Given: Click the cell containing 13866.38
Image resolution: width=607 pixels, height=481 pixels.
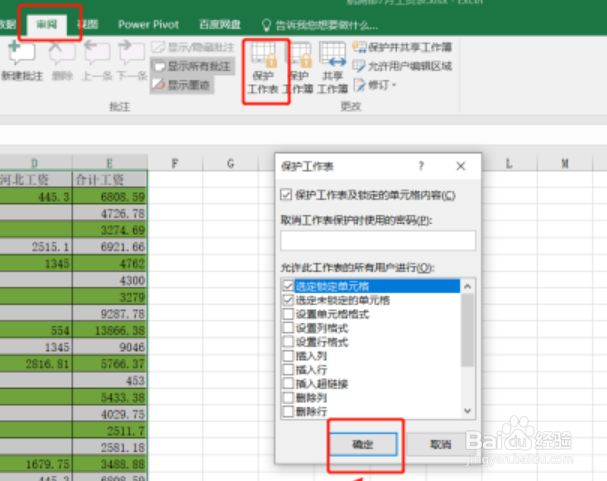Looking at the screenshot, I should pos(110,330).
